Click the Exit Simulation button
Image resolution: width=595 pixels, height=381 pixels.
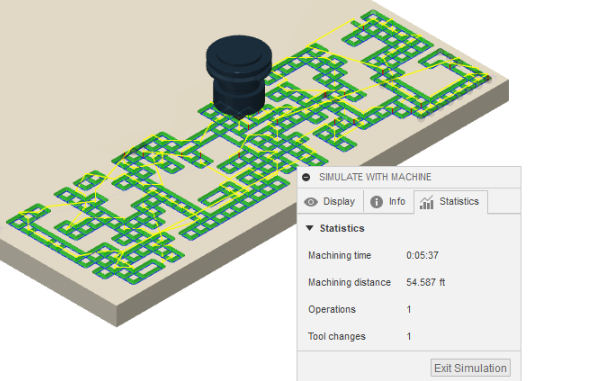(x=471, y=368)
